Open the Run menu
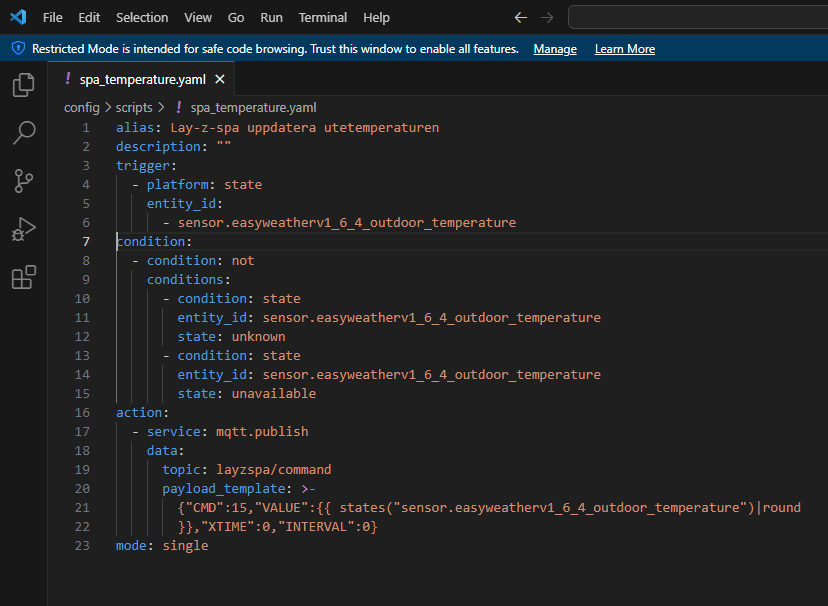This screenshot has width=828, height=606. point(271,17)
